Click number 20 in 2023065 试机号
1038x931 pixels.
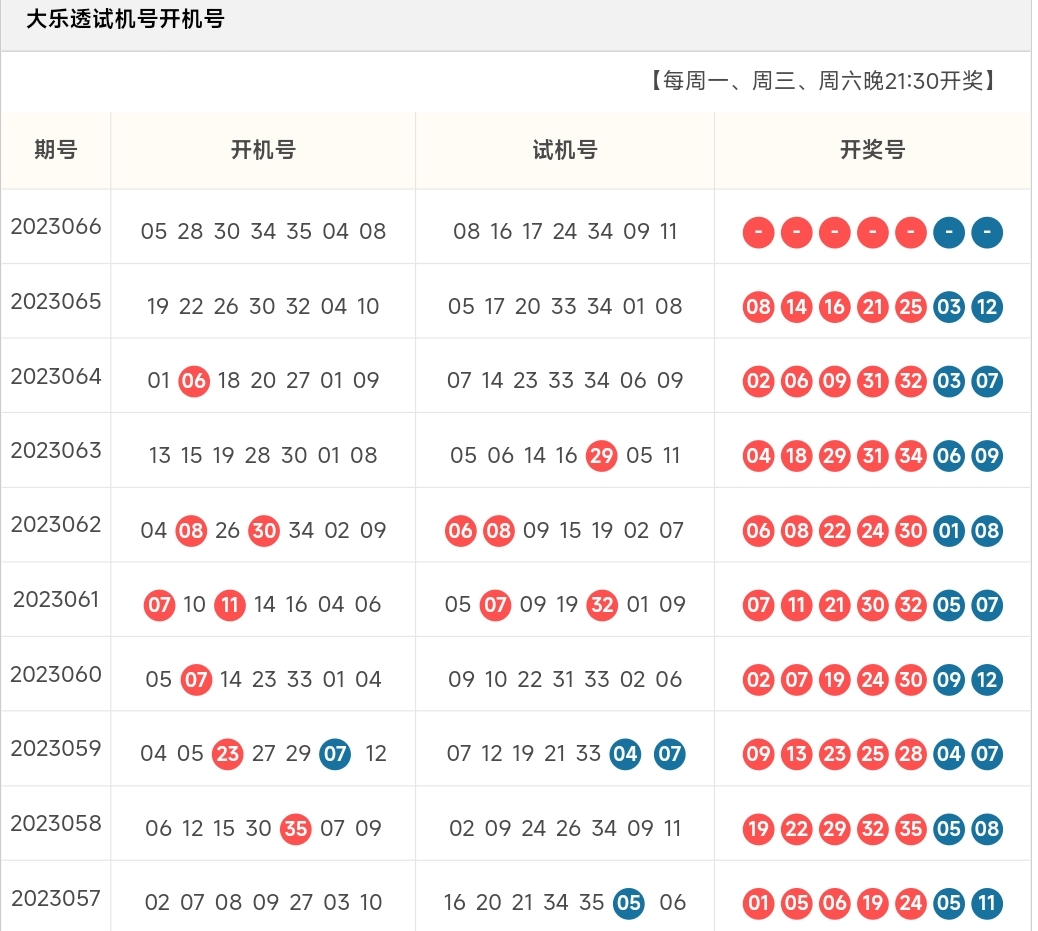(528, 306)
